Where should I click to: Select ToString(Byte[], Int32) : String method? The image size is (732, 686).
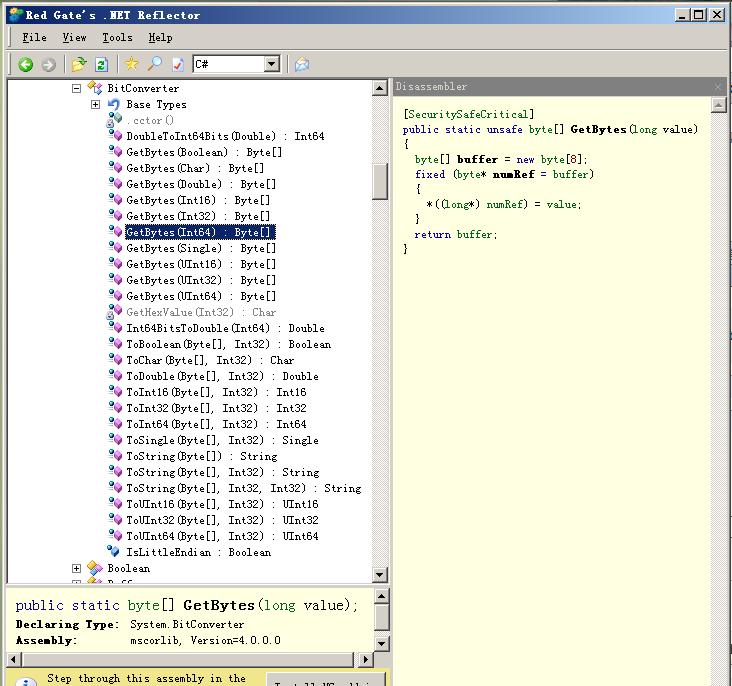coord(223,472)
